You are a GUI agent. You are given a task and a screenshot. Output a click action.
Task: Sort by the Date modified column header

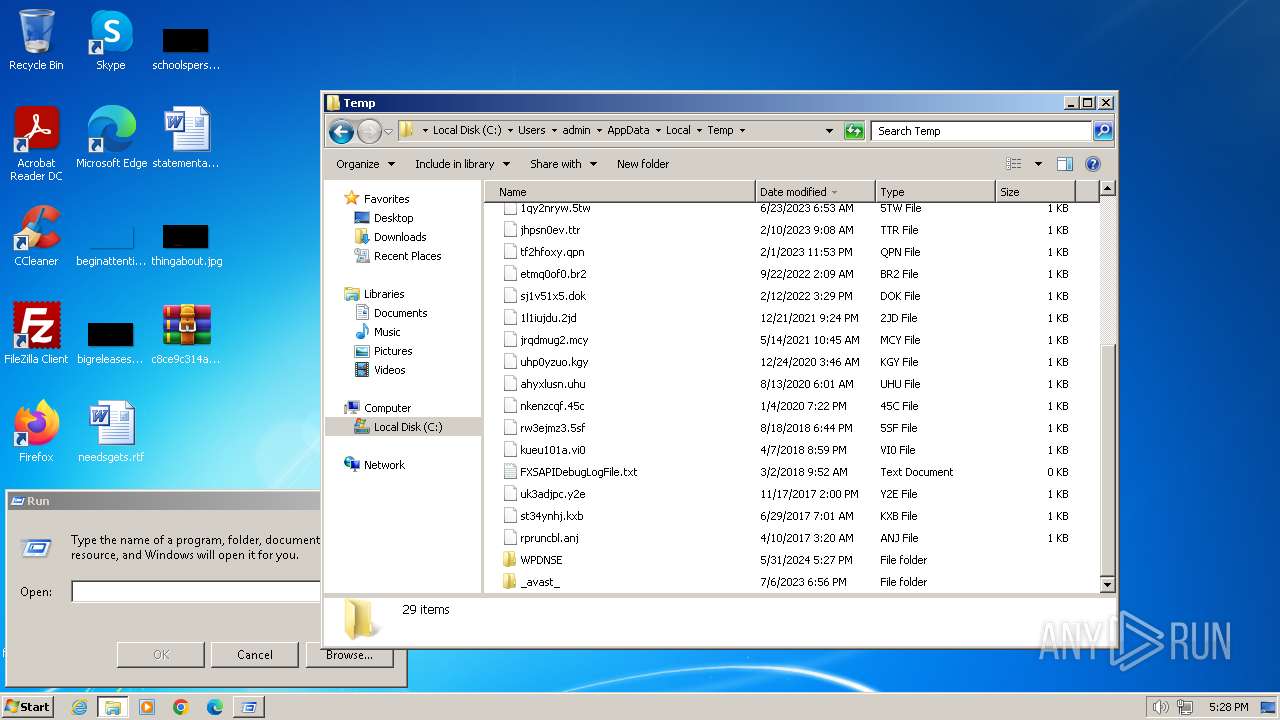[x=815, y=192]
